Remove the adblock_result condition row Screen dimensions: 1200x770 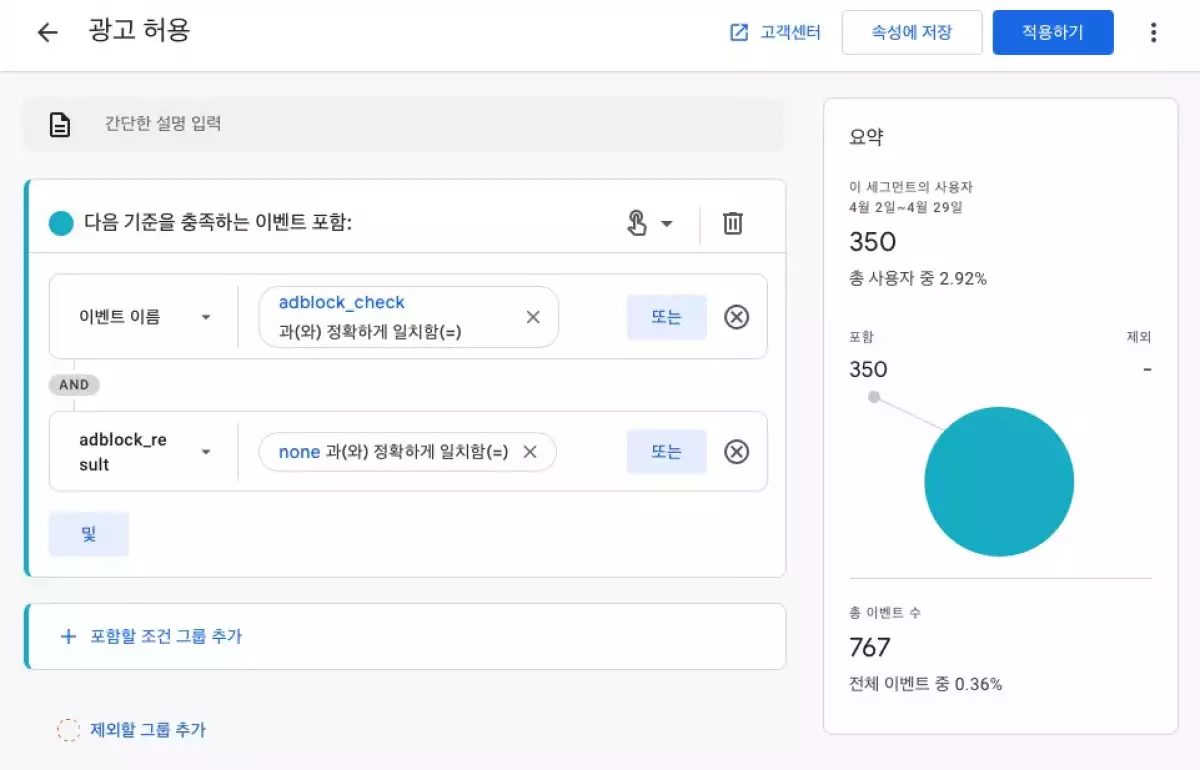(736, 452)
